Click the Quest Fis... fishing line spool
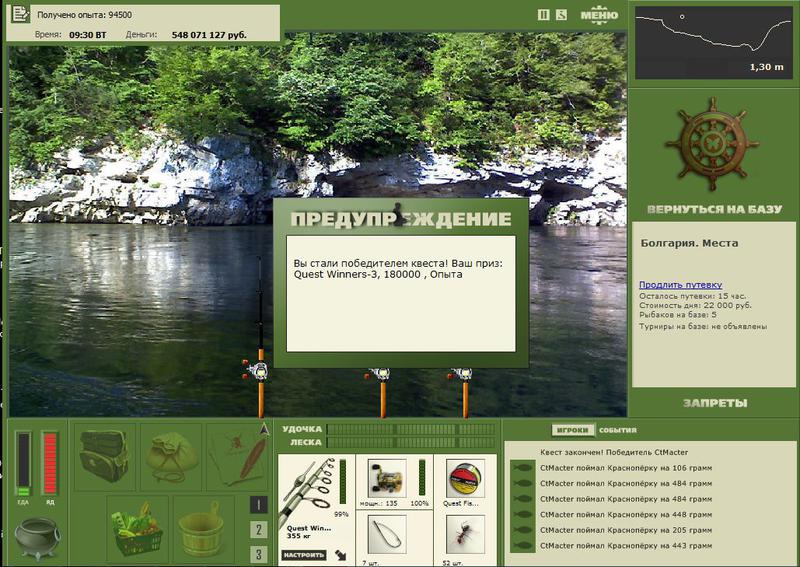Screen dimensions: 800x567 pyautogui.click(x=465, y=478)
